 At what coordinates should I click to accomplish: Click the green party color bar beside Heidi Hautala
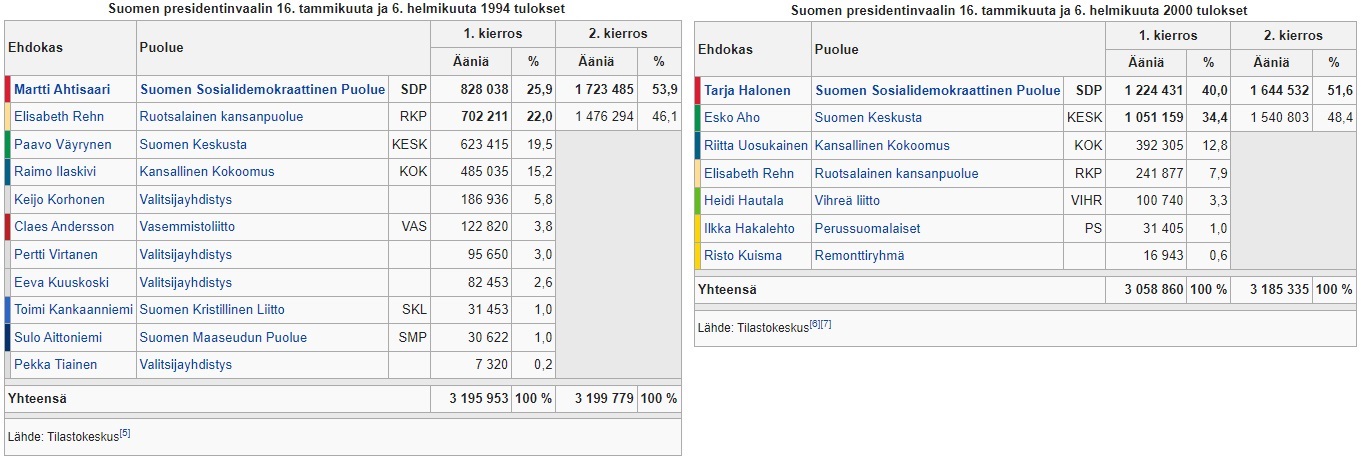698,201
